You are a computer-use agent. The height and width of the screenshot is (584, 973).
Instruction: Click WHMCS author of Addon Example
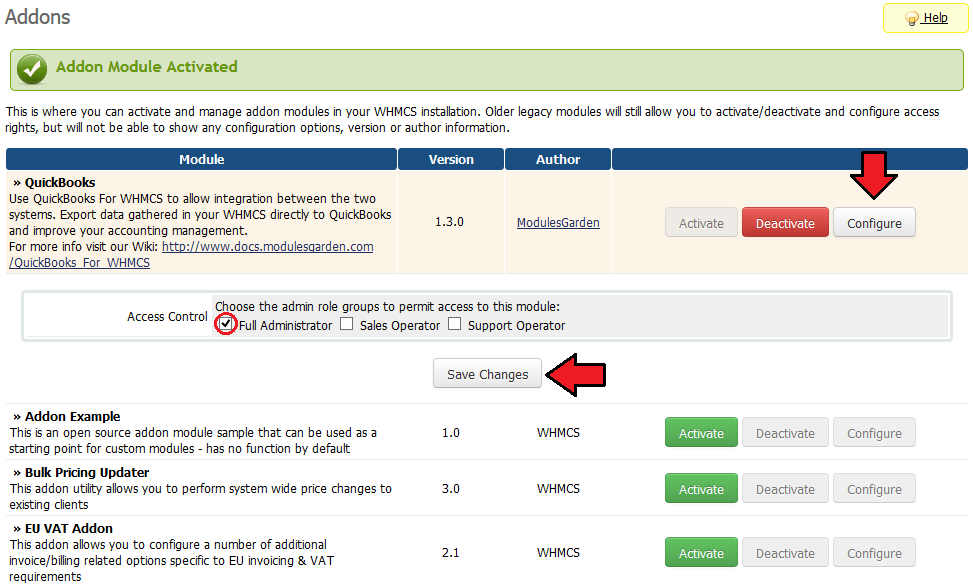558,432
